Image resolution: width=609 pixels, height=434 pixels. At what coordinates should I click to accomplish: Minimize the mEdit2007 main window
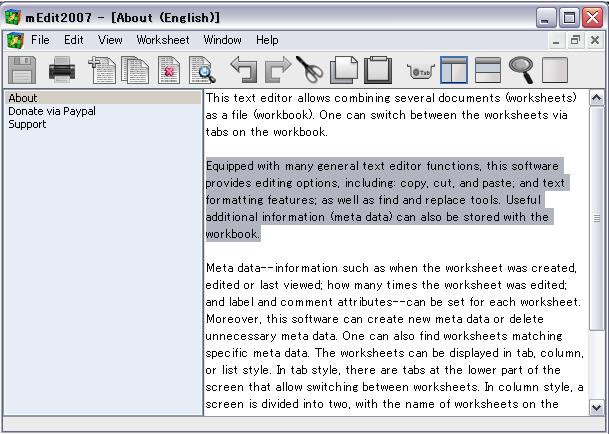[x=546, y=17]
